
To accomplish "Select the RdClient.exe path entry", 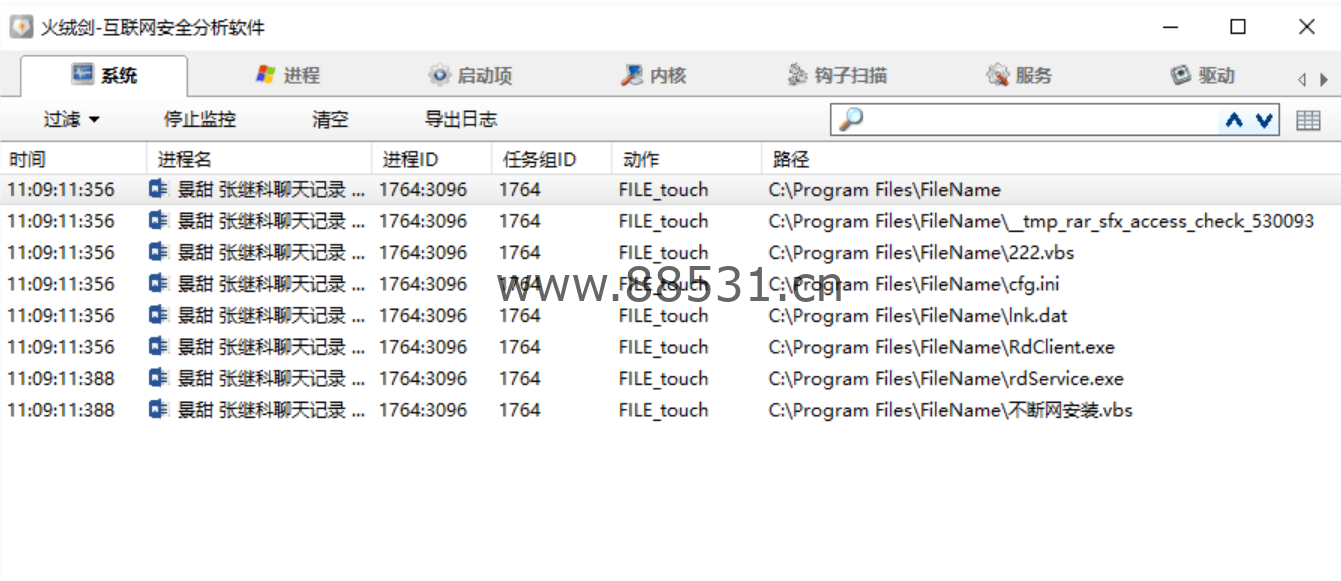I will pos(941,347).
